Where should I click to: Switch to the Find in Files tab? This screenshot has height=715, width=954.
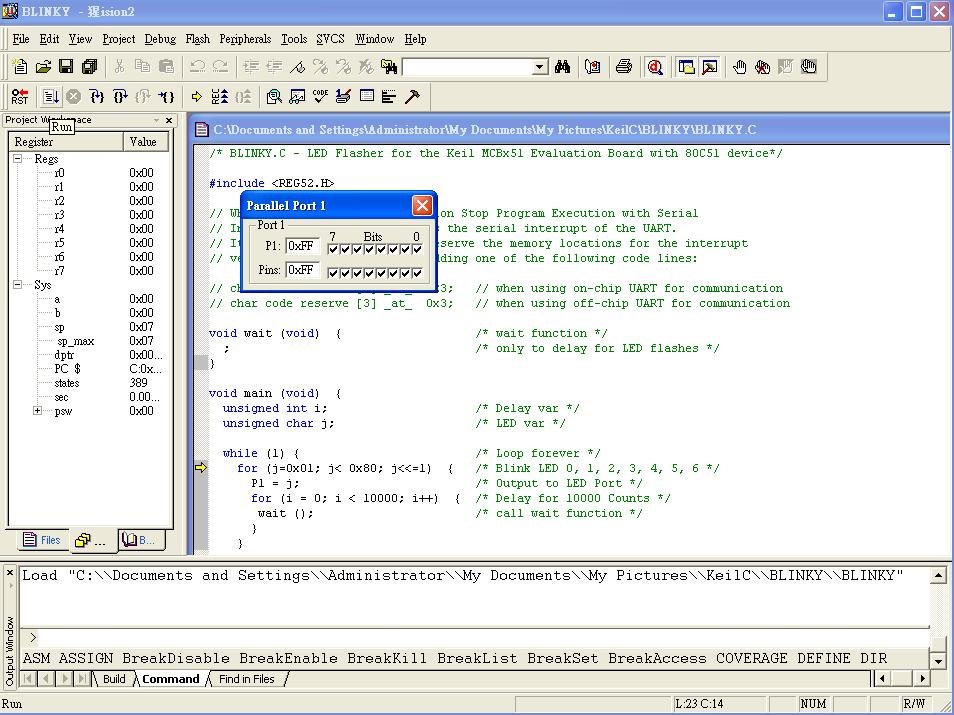click(x=247, y=679)
